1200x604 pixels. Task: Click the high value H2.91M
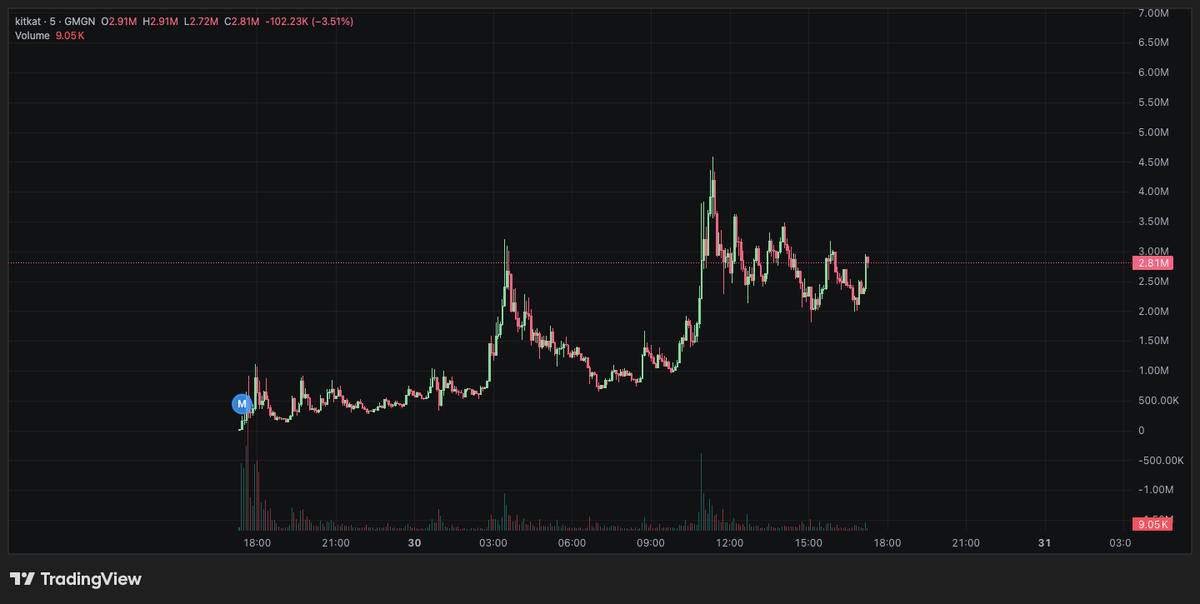pyautogui.click(x=162, y=21)
